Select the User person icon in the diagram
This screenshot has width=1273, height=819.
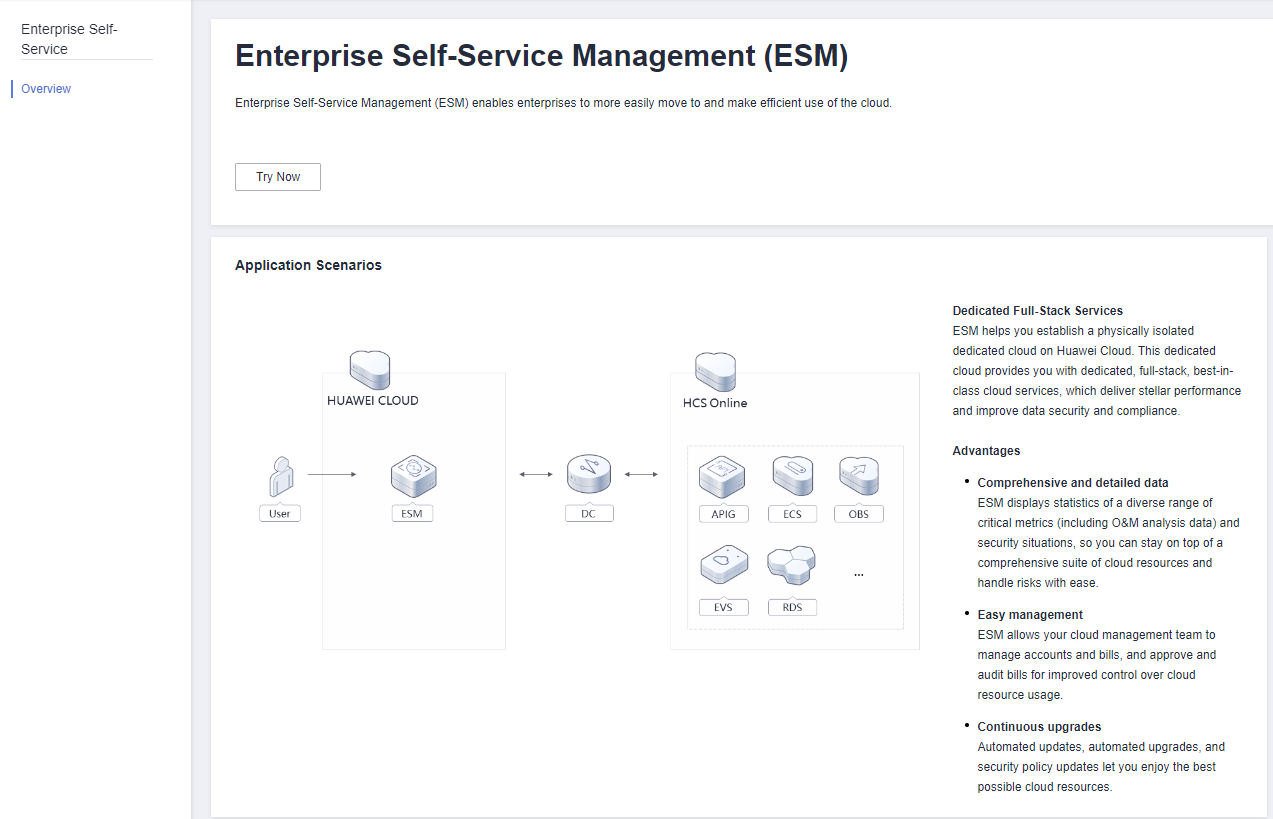[281, 478]
